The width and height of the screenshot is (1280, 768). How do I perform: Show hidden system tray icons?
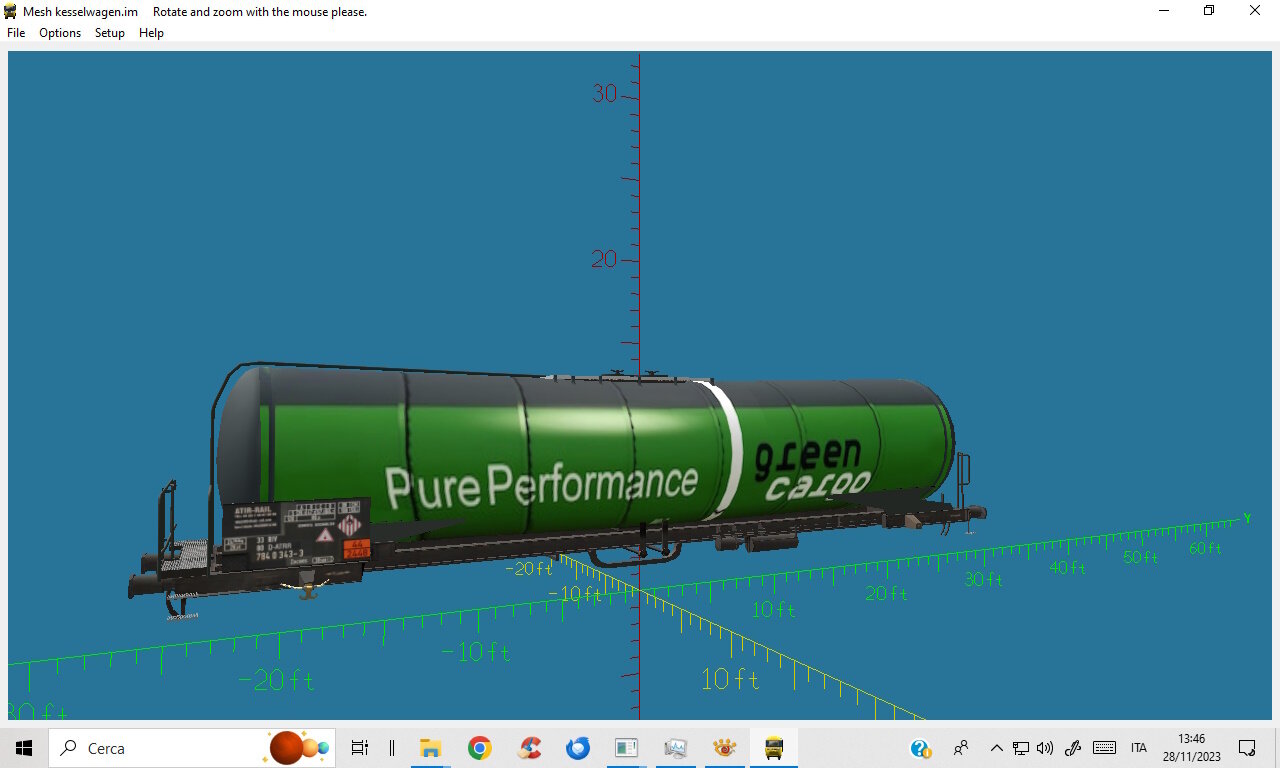pyautogui.click(x=996, y=748)
